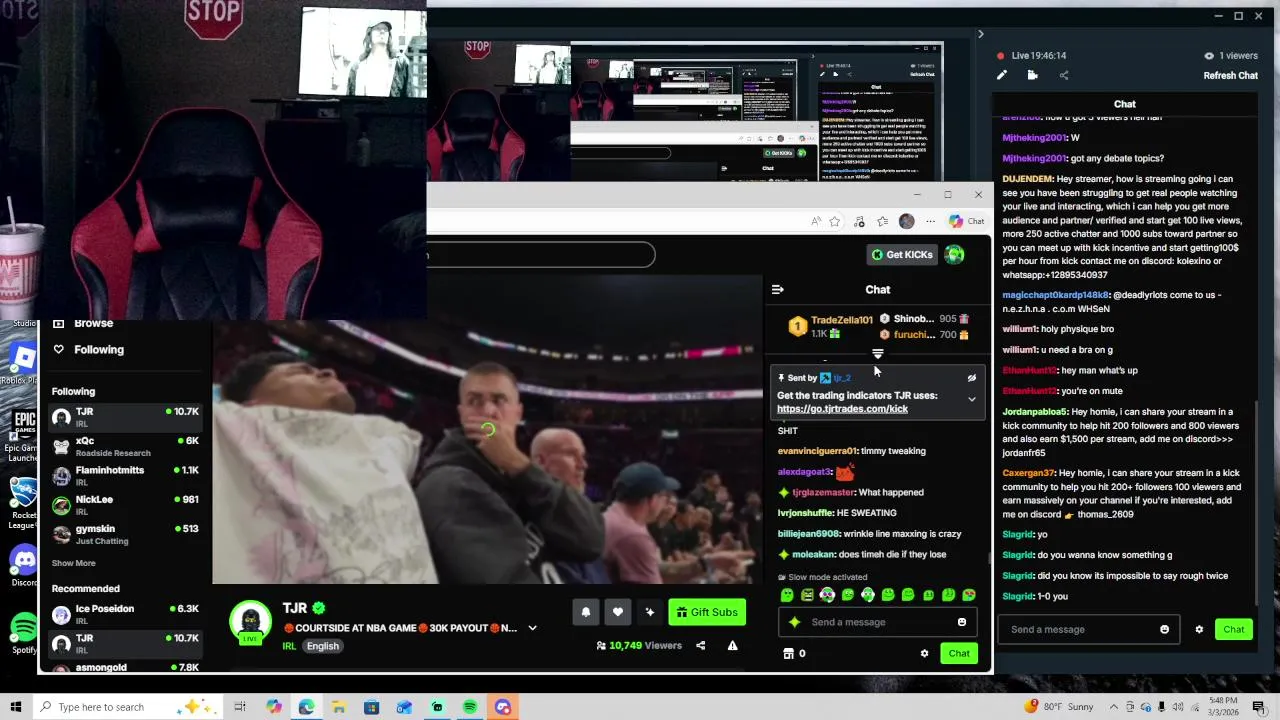Open the Windows Start menu
The image size is (1280, 720).
15,707
